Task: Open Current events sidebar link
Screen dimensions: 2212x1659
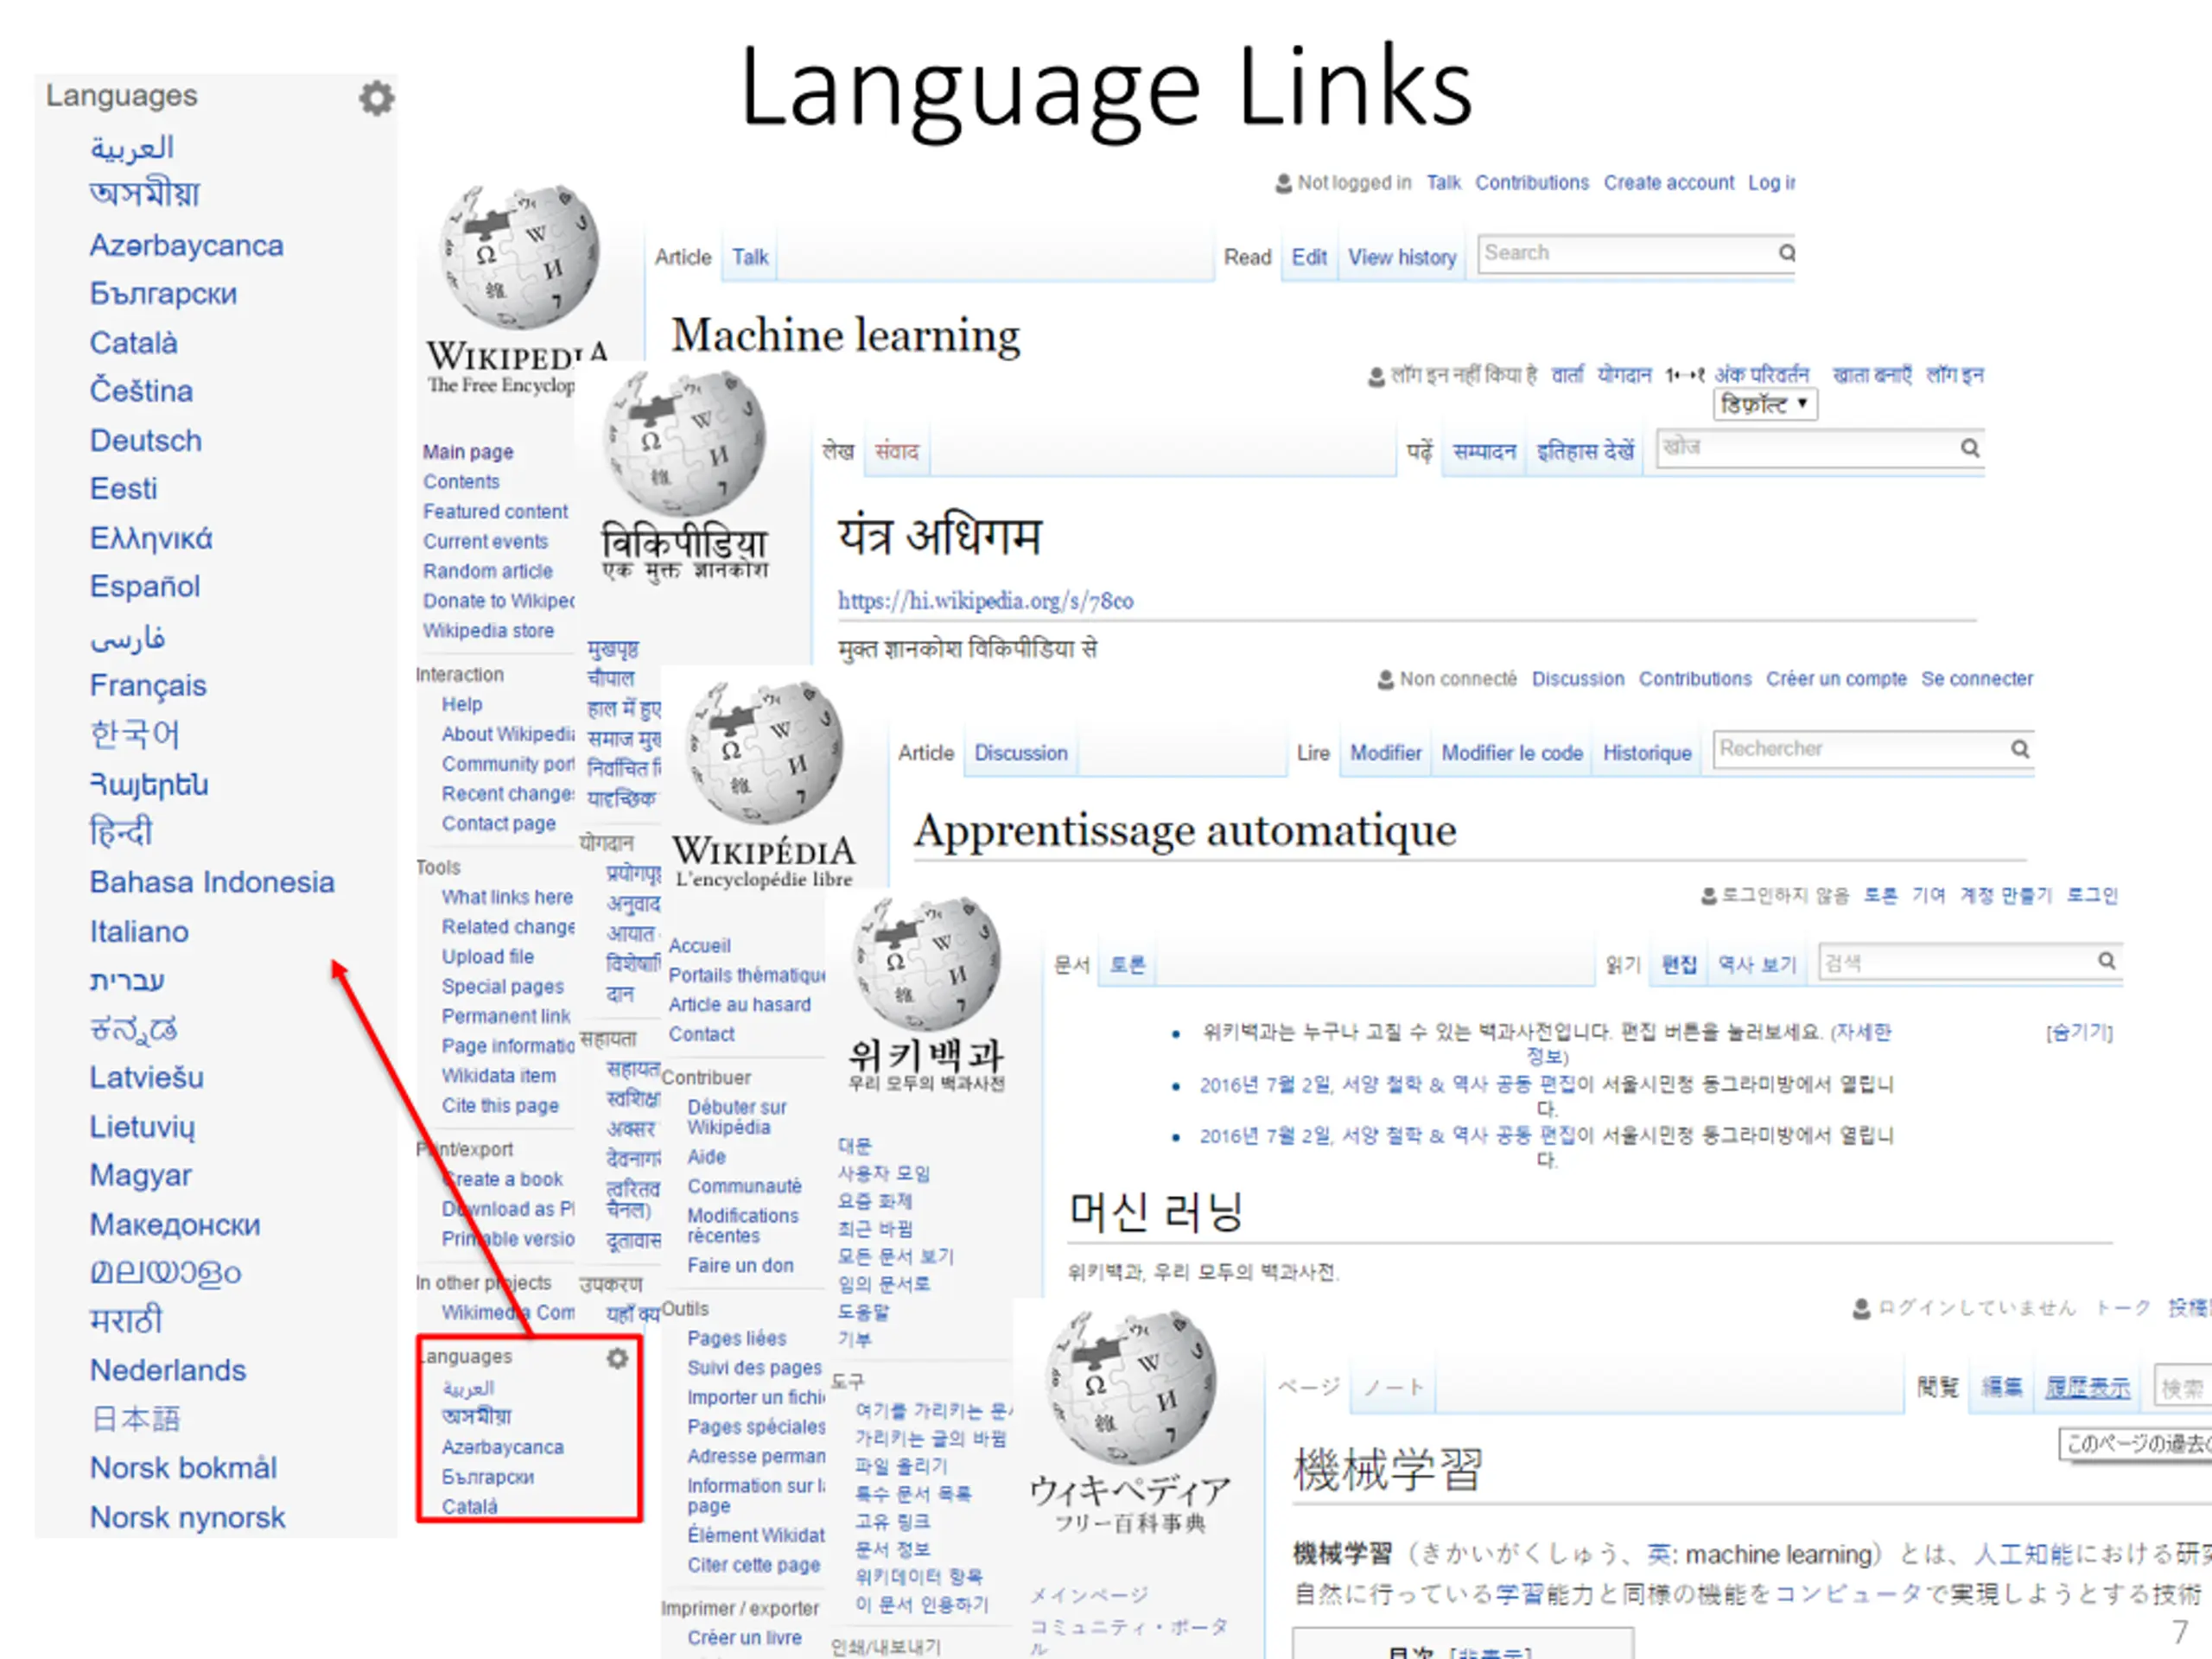Action: pyautogui.click(x=485, y=541)
